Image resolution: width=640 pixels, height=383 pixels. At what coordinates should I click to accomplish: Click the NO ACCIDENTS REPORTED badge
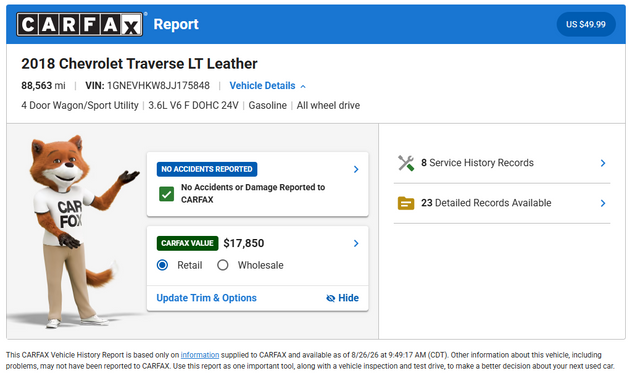pyautogui.click(x=207, y=169)
